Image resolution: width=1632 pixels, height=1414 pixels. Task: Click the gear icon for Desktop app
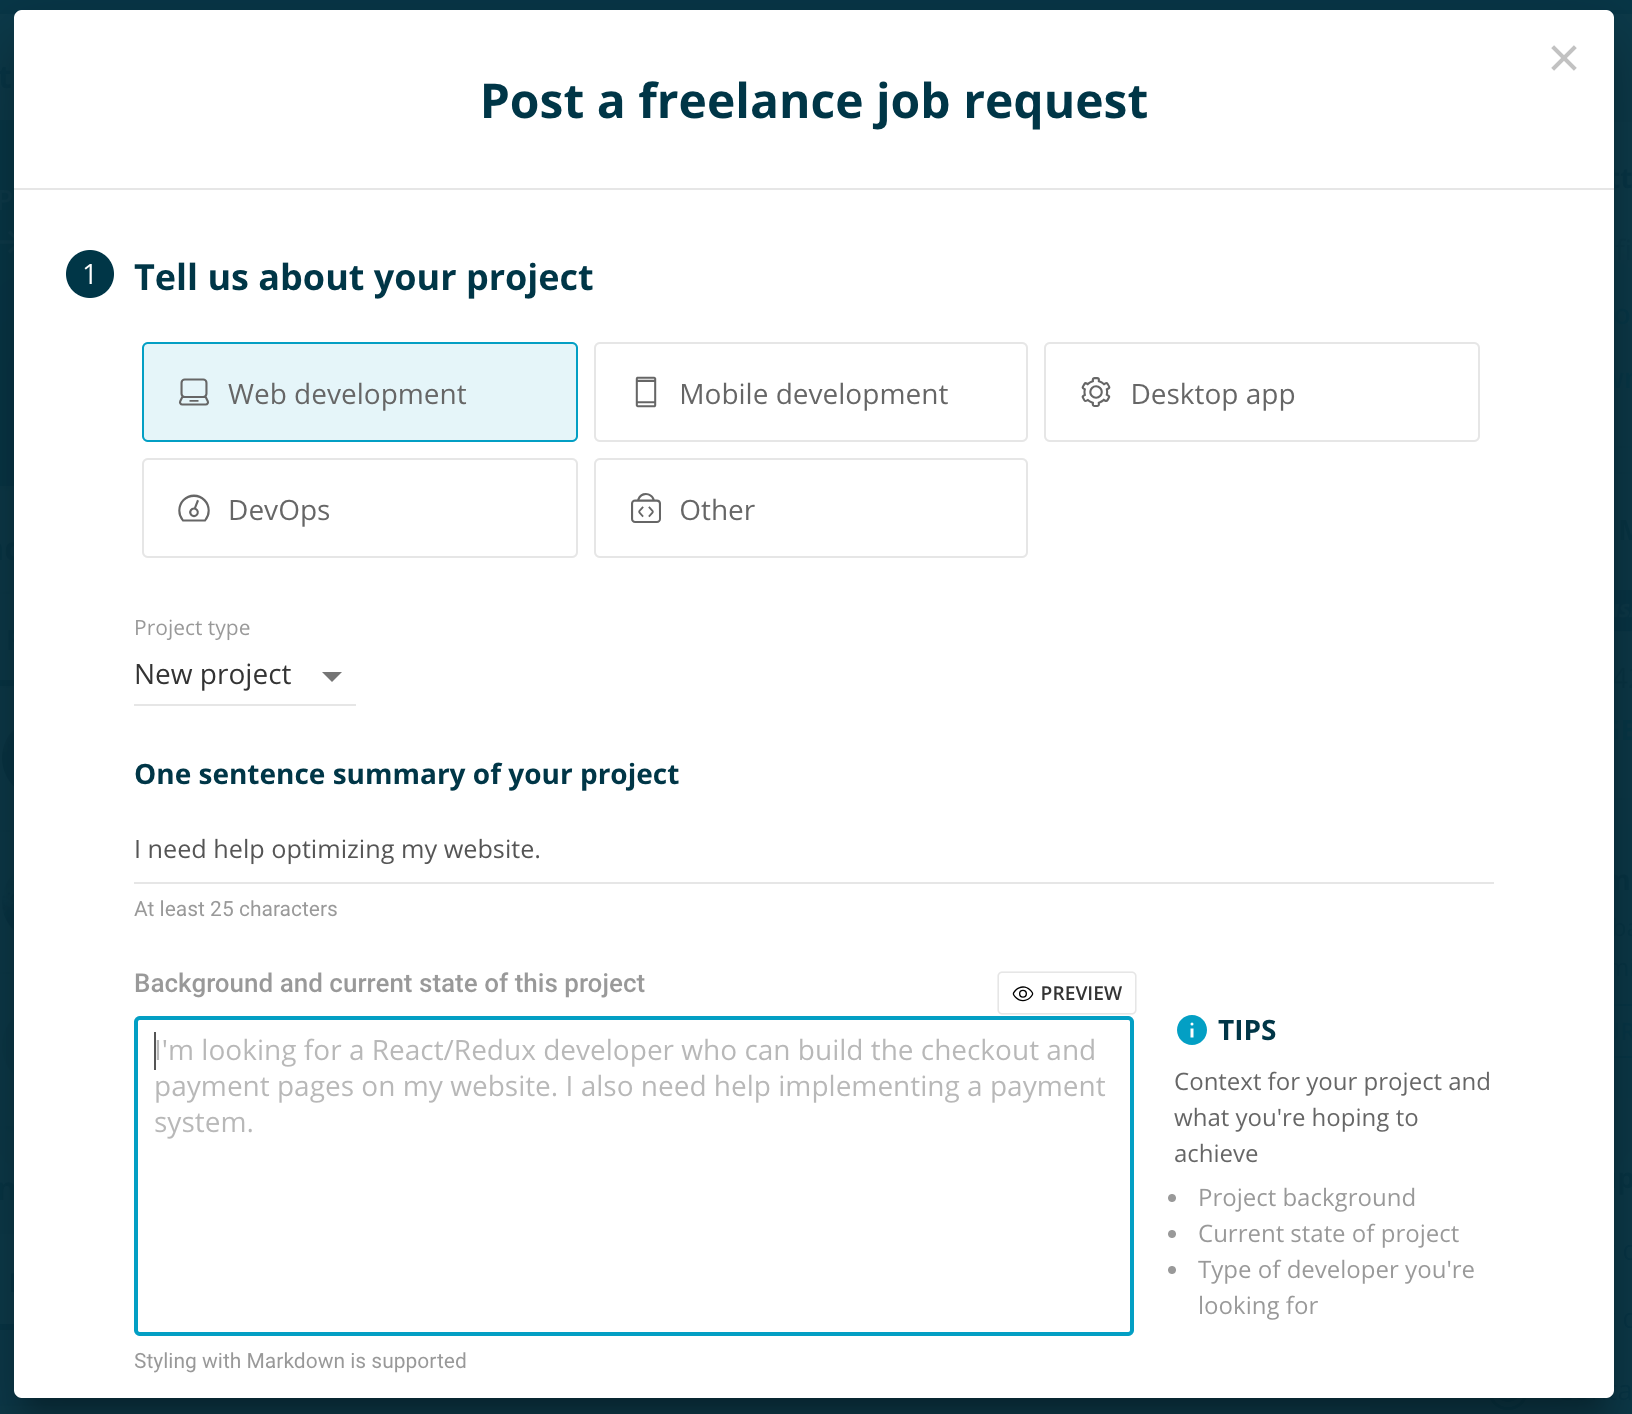coord(1096,392)
